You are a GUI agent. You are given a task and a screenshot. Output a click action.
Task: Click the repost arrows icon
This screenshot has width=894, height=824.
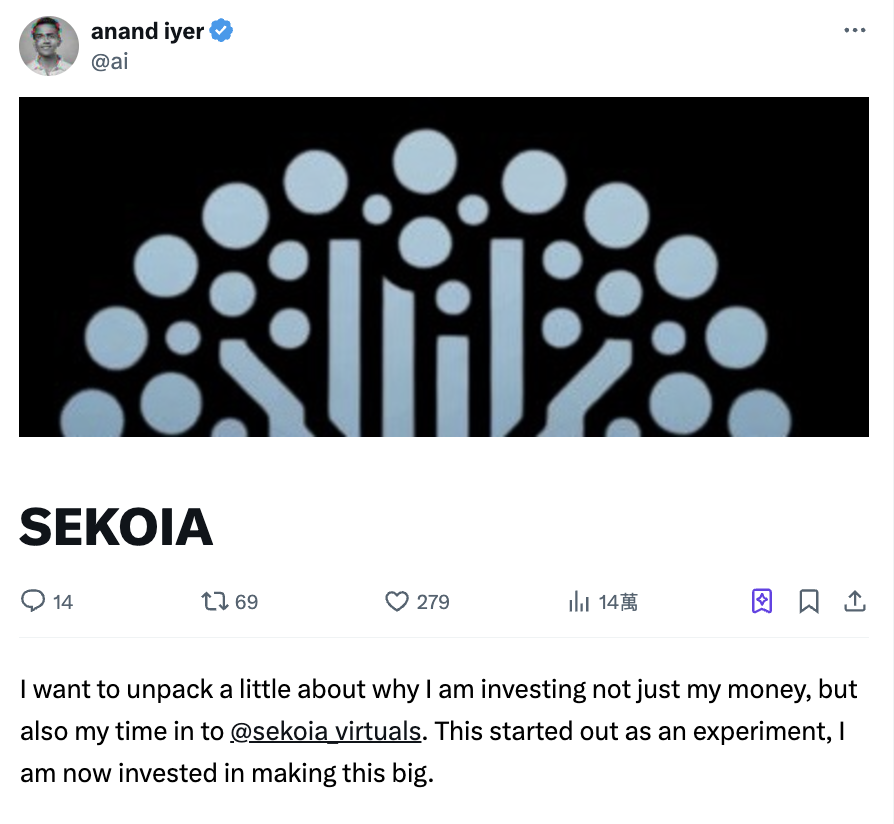(x=213, y=601)
